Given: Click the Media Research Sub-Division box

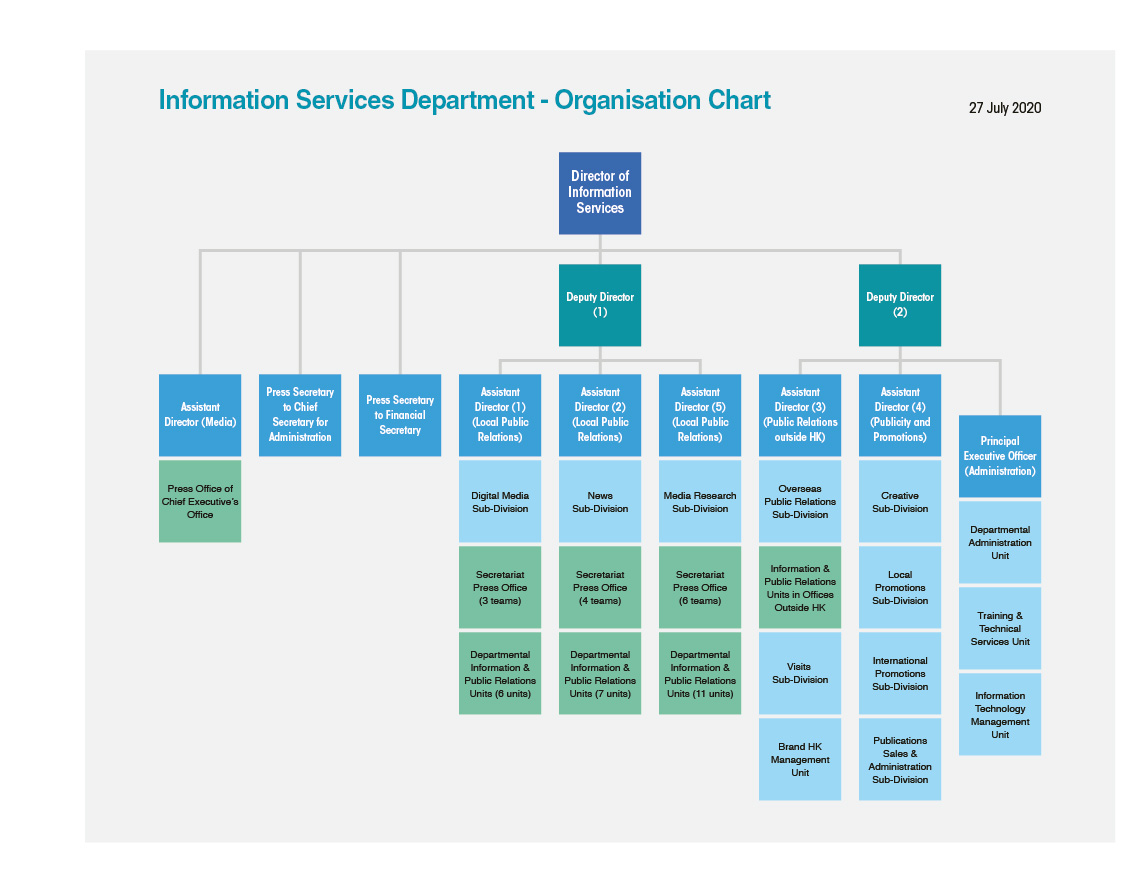Looking at the screenshot, I should click(x=699, y=500).
